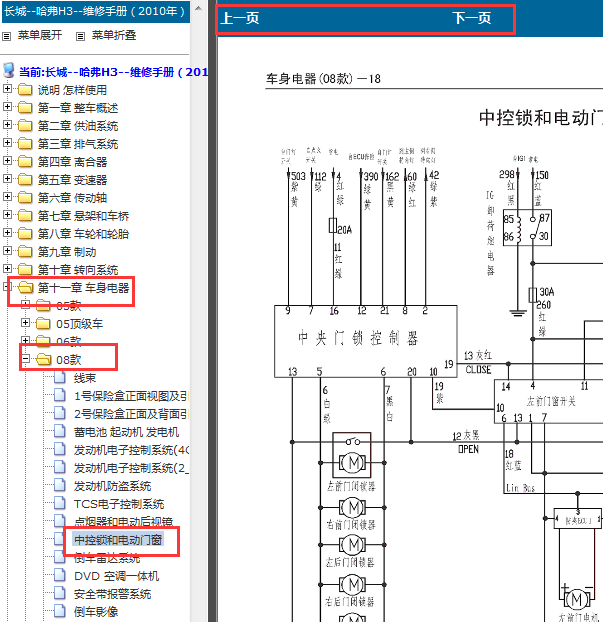The height and width of the screenshot is (622, 603).
Task: Click the page icon of 安全带报警系统
Action: tap(60, 593)
